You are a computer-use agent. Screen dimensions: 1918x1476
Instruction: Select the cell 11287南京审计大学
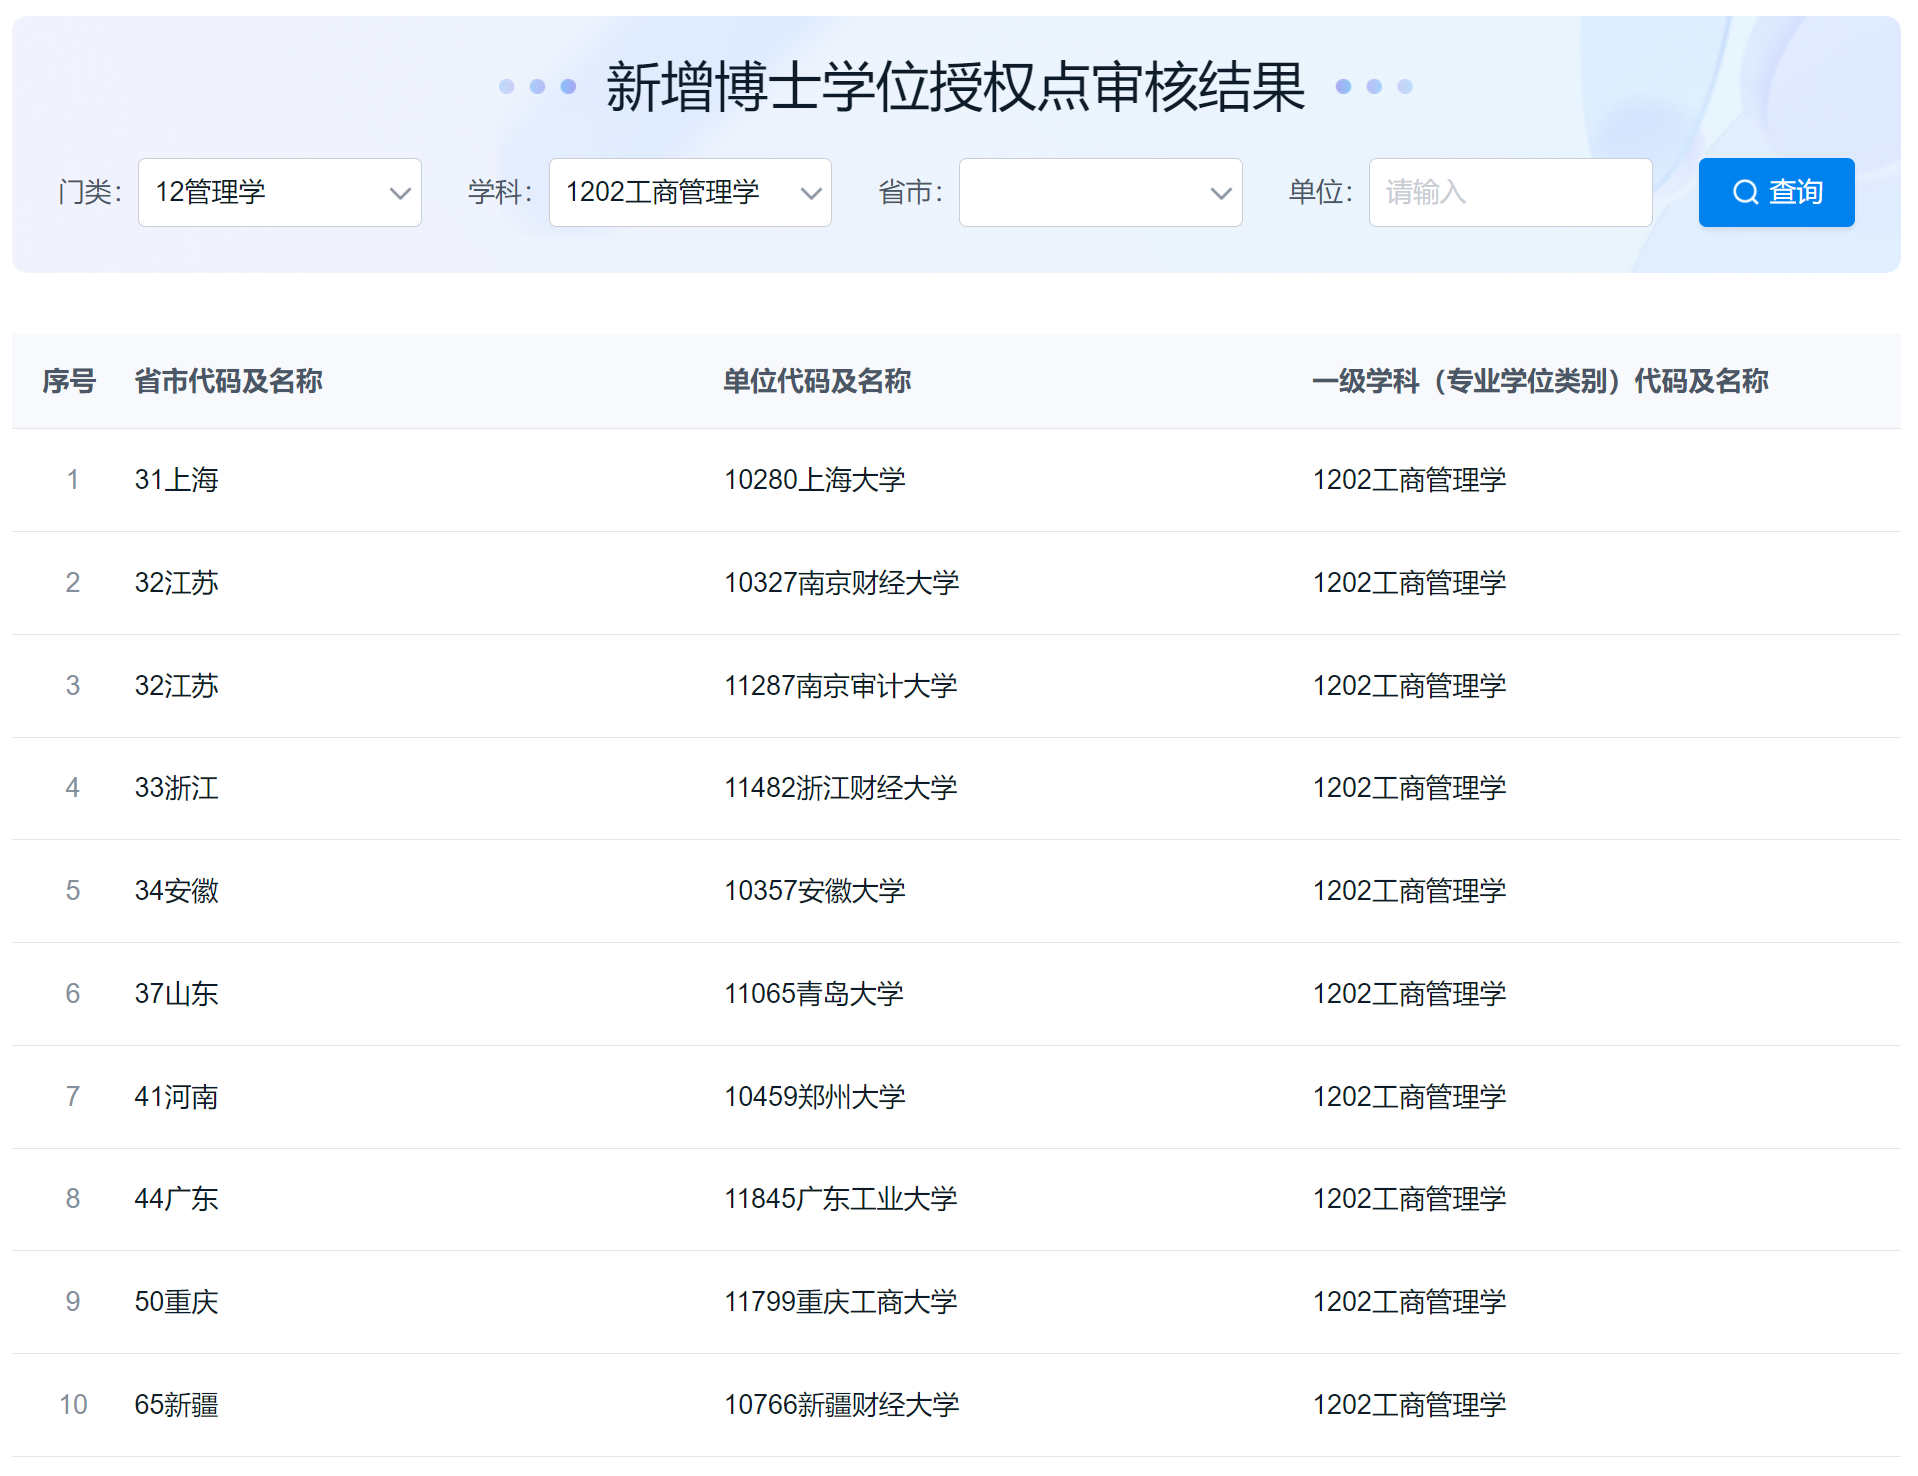840,686
